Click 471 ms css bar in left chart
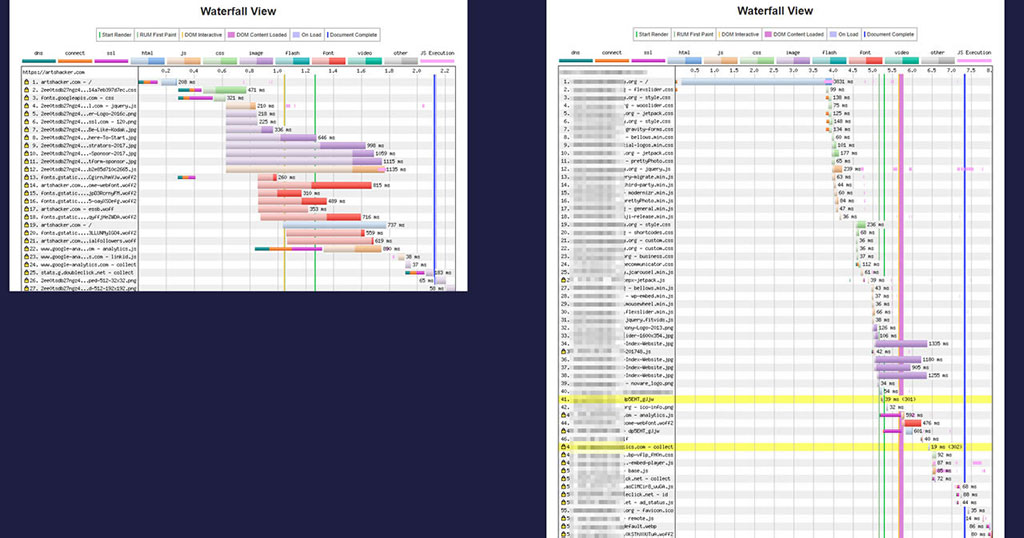The height and width of the screenshot is (538, 1024). click(x=224, y=90)
